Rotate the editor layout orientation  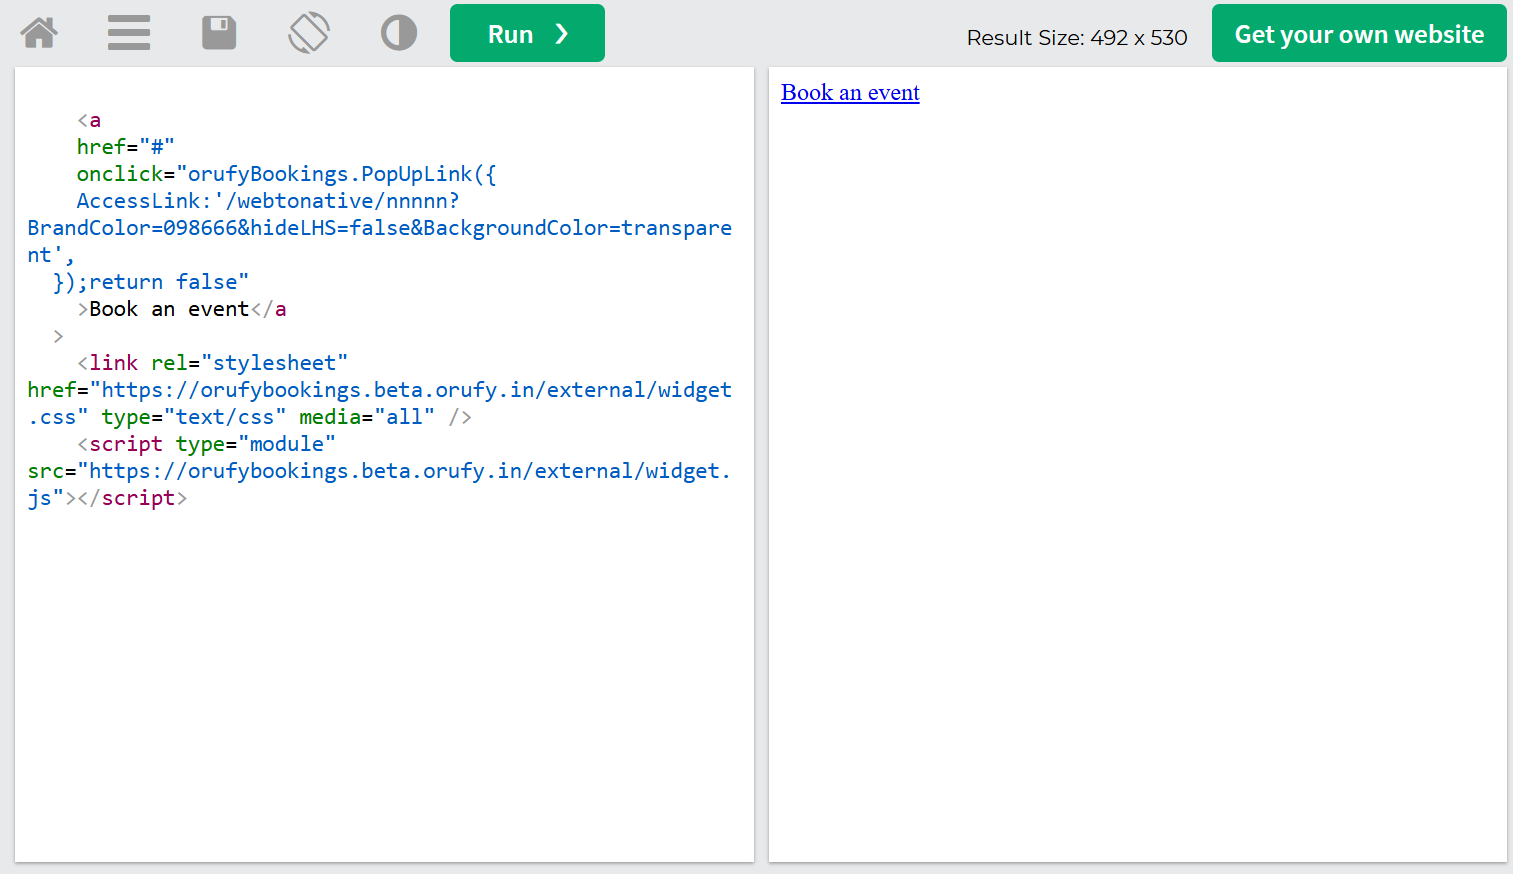tap(309, 33)
